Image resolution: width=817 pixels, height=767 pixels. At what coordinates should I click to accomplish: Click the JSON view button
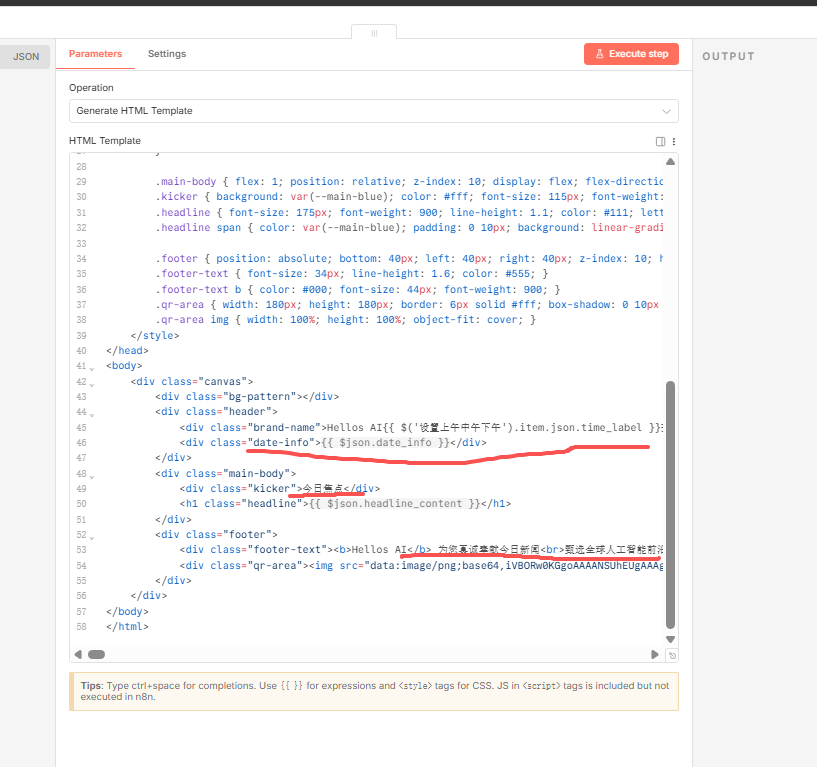(26, 57)
